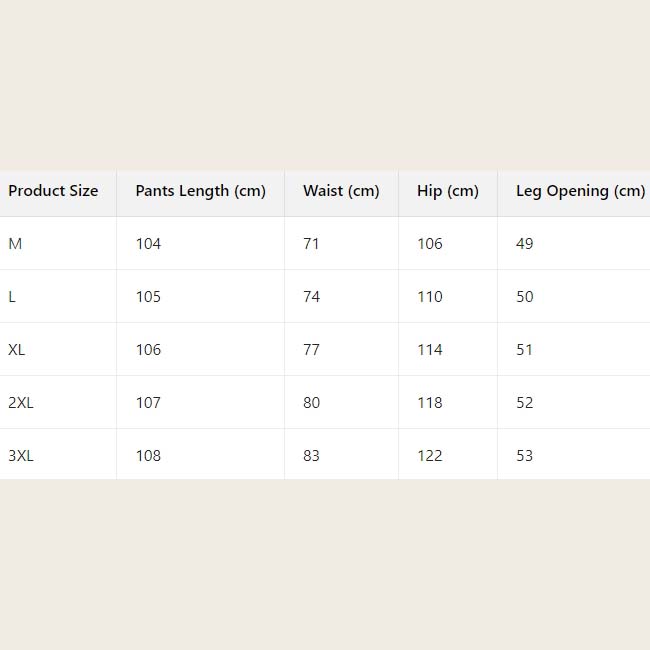The width and height of the screenshot is (650, 650).
Task: Click the Leg Opening (cm) header
Action: [x=580, y=191]
